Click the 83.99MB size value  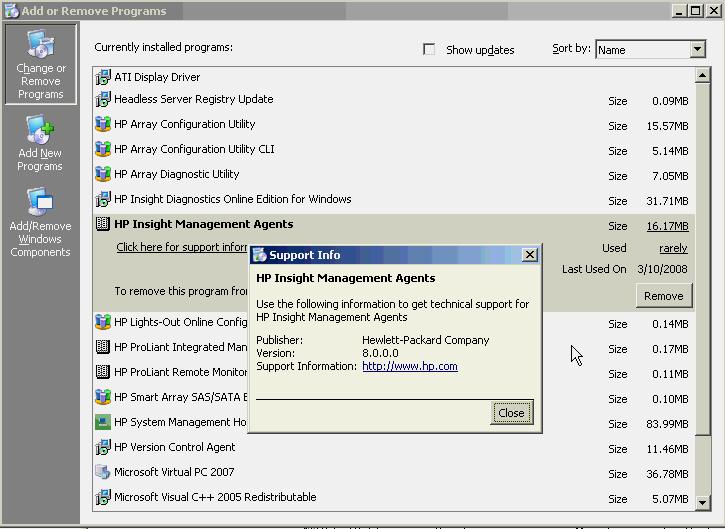[667, 424]
